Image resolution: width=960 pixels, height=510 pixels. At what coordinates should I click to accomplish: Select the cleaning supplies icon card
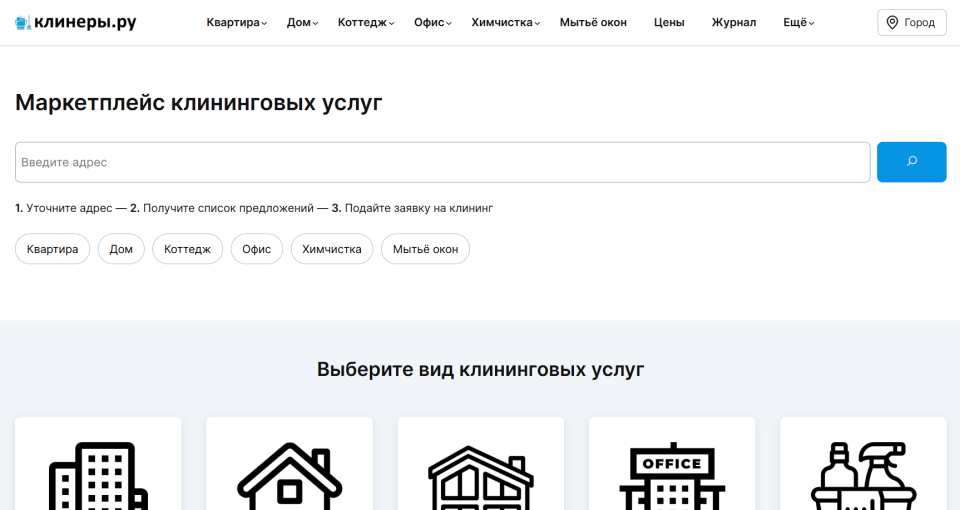[863, 463]
